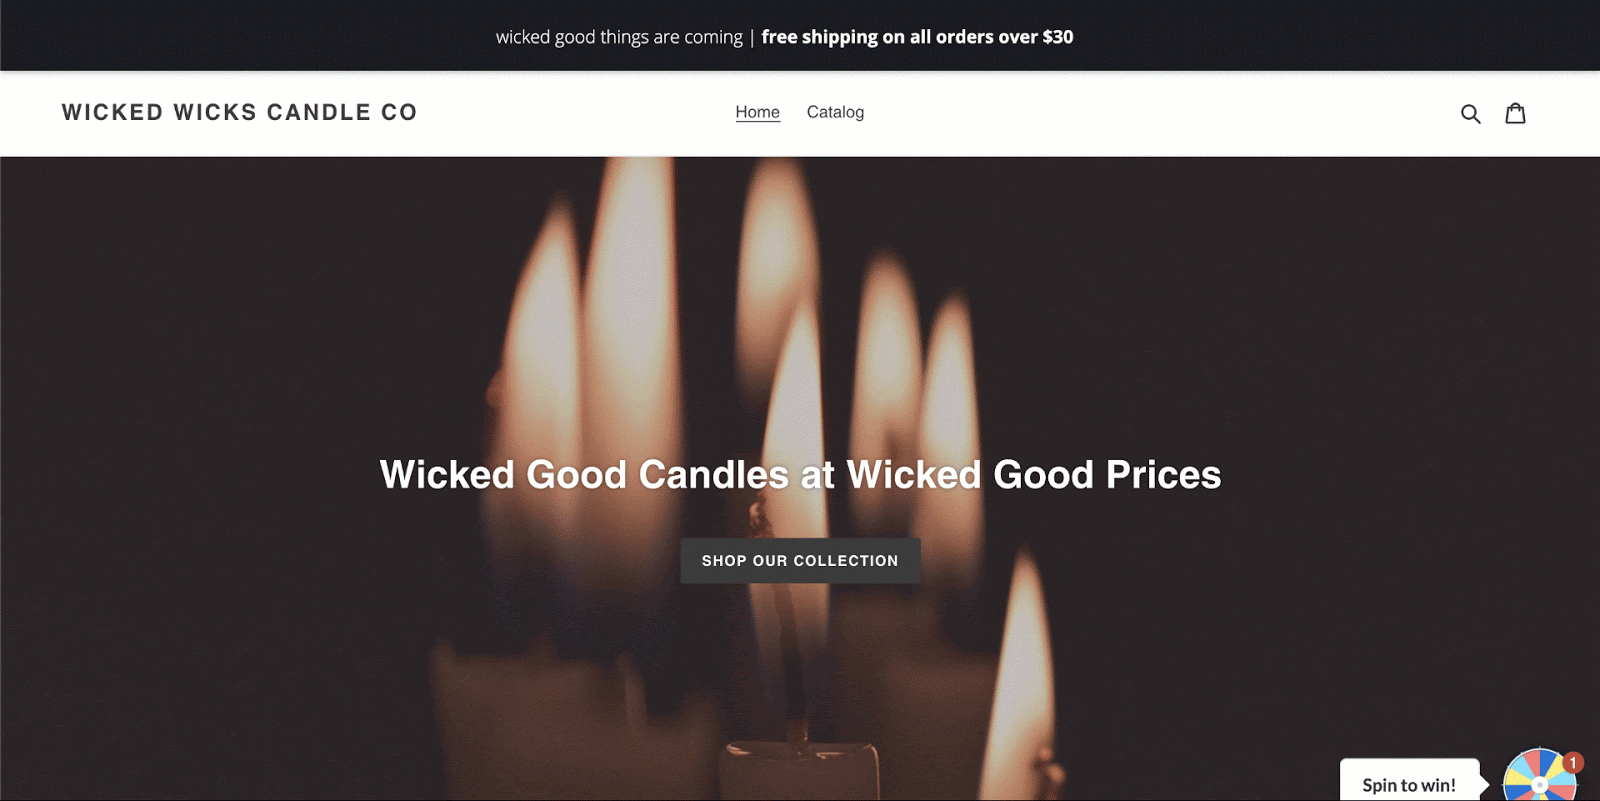Open the shopping bag cart icon
Screen dimensions: 1600x801
[1516, 113]
